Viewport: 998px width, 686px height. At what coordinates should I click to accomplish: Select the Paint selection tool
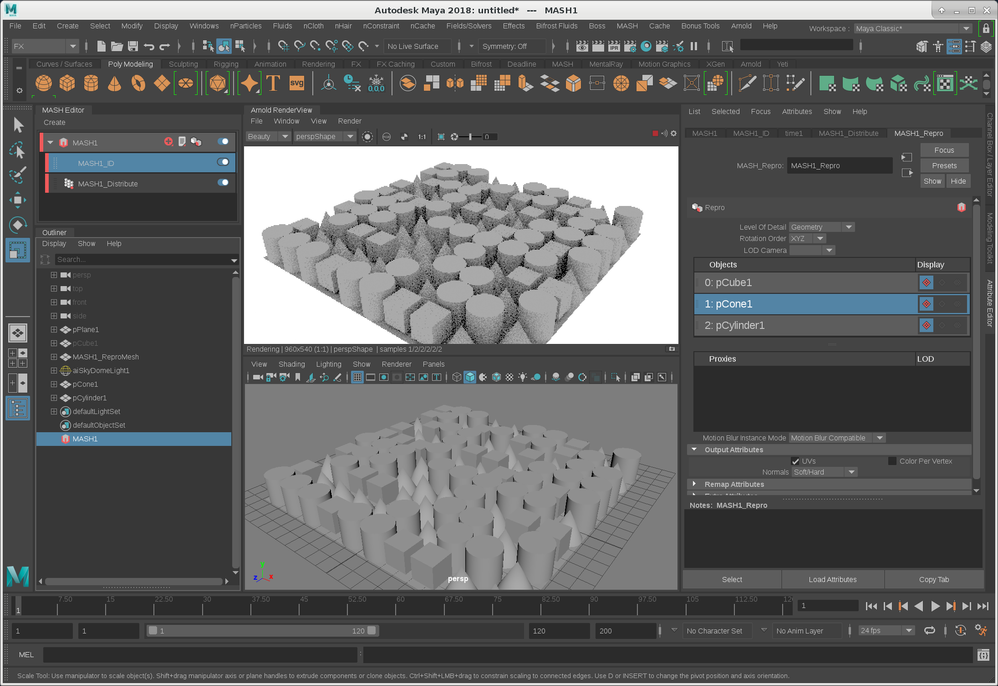[18, 174]
